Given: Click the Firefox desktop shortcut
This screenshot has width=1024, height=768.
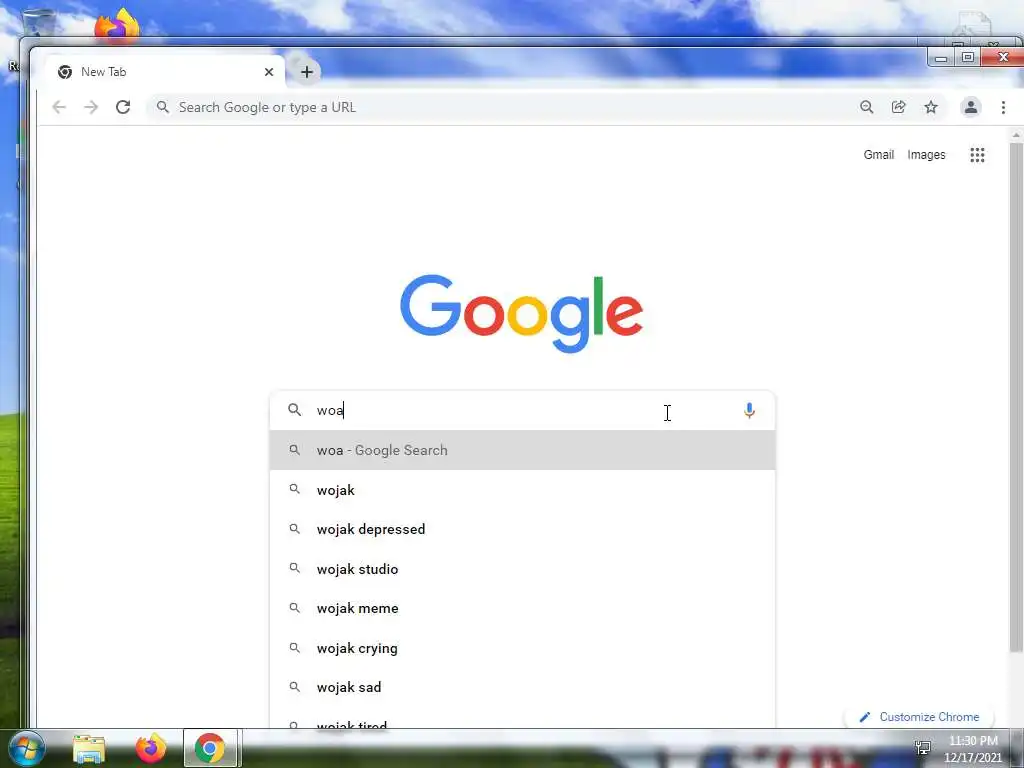Looking at the screenshot, I should [x=117, y=25].
